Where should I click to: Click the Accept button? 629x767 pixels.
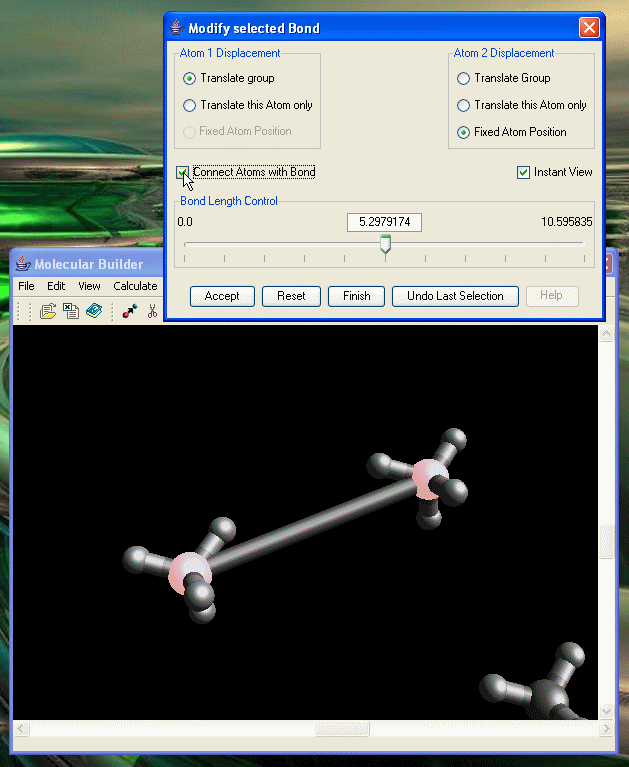point(222,296)
